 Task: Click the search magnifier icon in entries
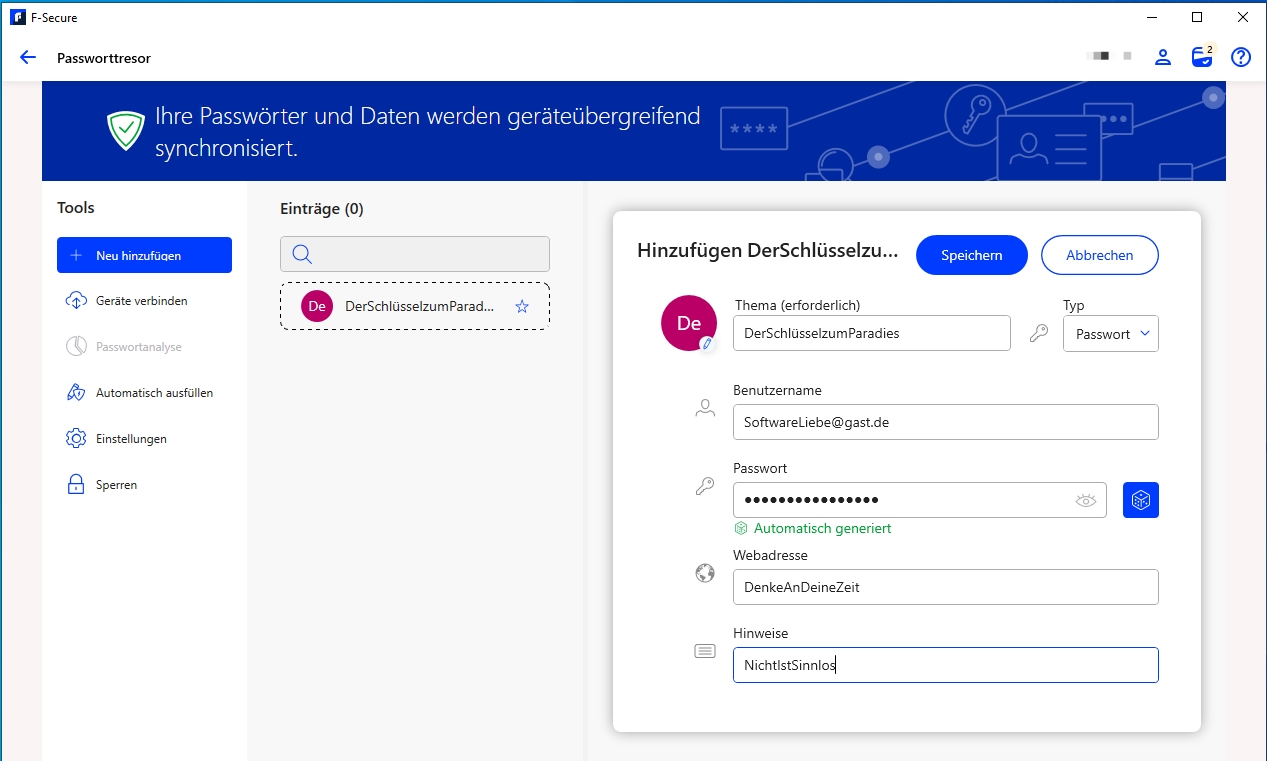302,255
